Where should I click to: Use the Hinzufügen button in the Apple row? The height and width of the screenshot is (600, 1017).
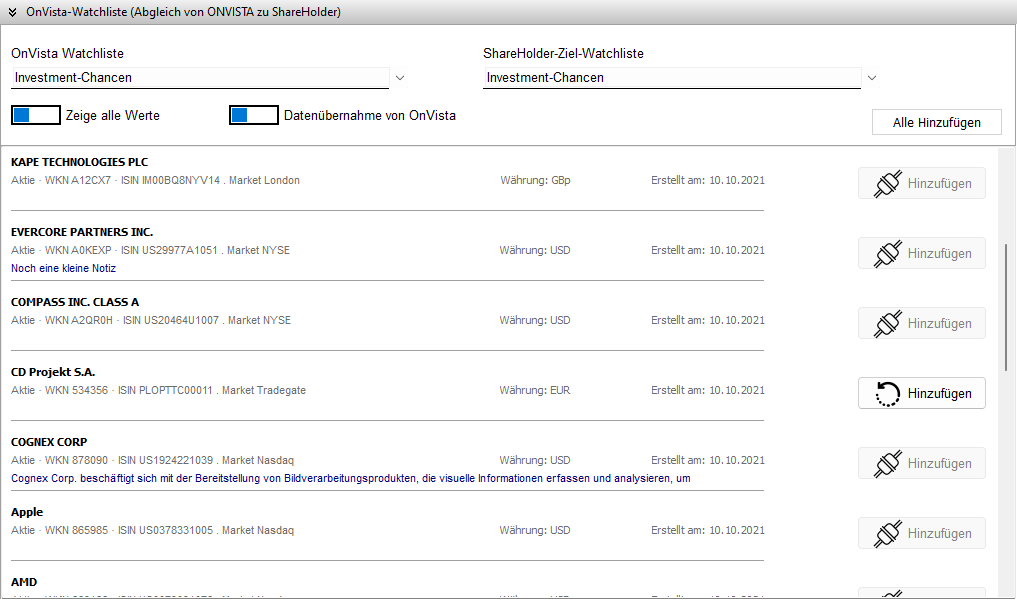(x=922, y=534)
